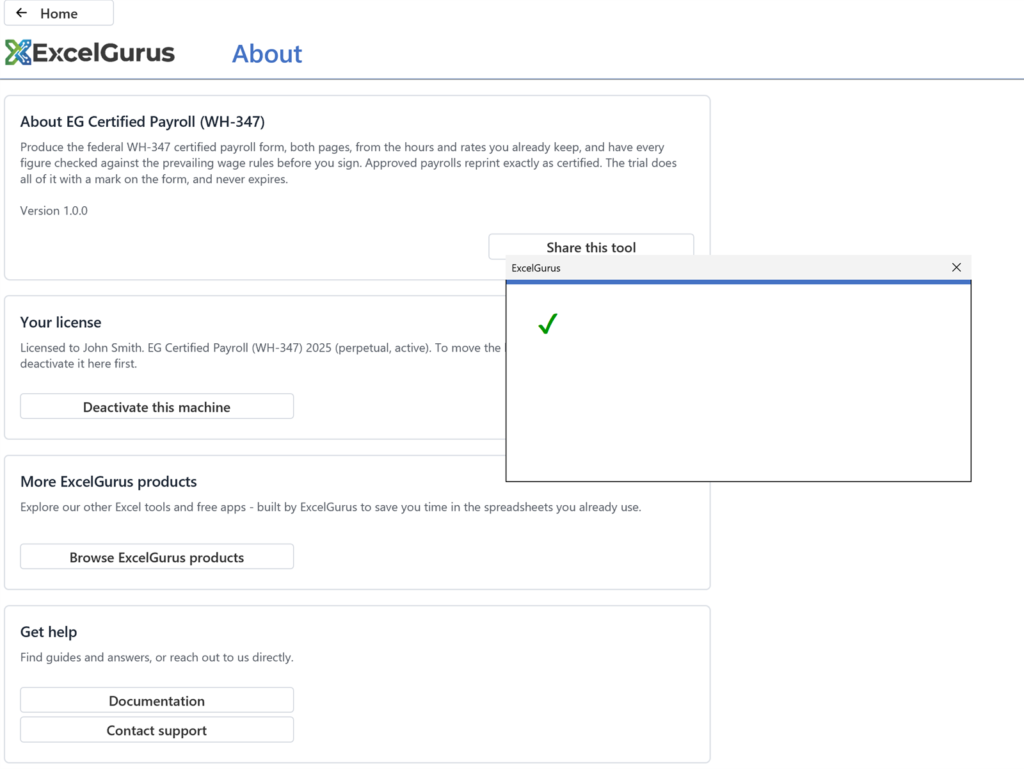Click the Get help heading
This screenshot has height=769, width=1024.
click(x=48, y=632)
